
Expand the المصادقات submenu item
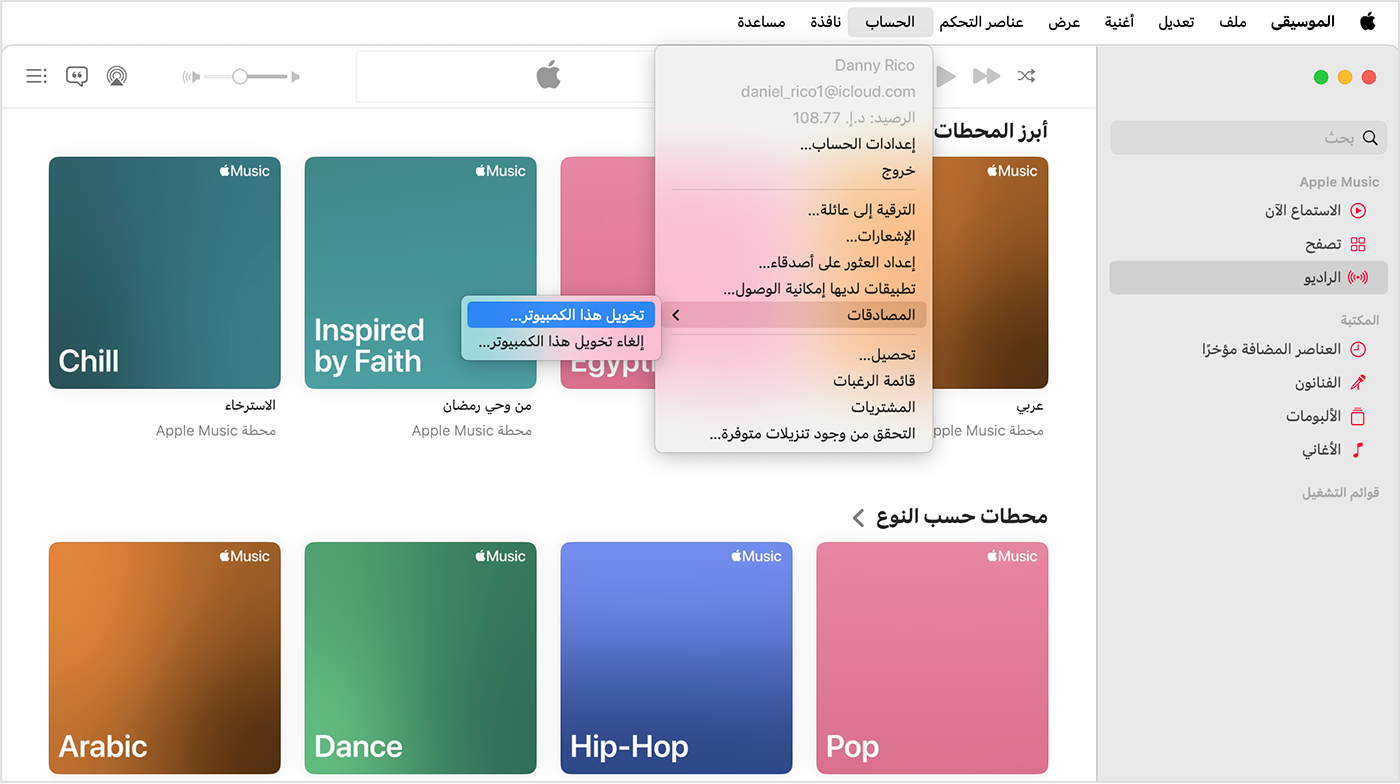(794, 315)
